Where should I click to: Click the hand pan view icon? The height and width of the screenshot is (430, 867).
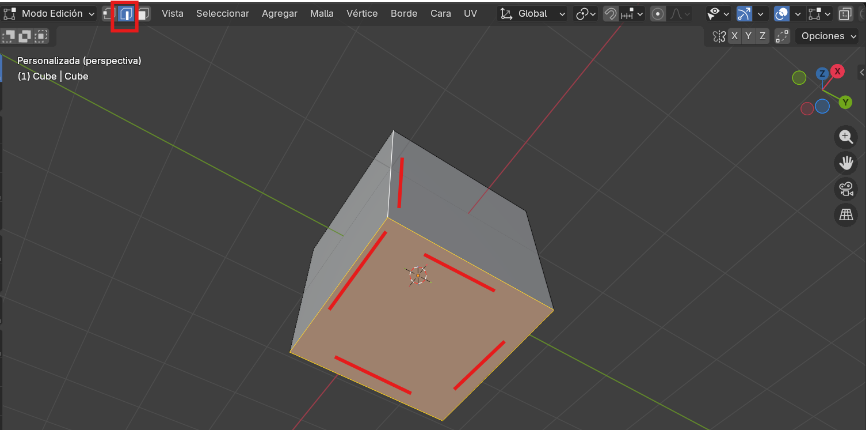tap(846, 163)
